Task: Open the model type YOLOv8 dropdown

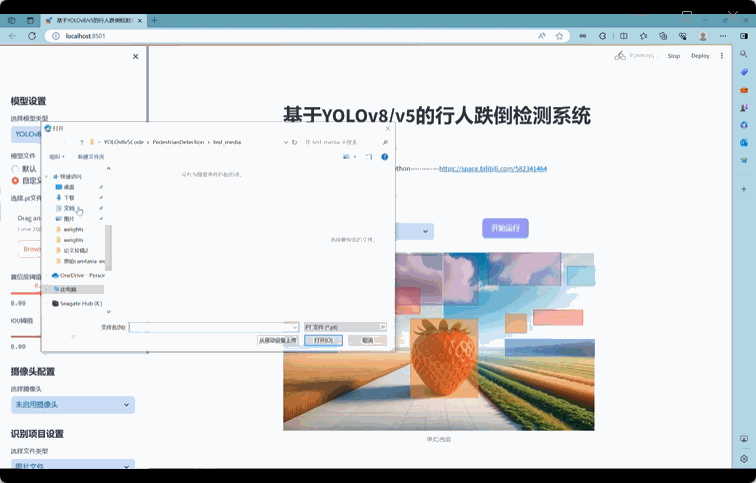Action: click(27, 134)
